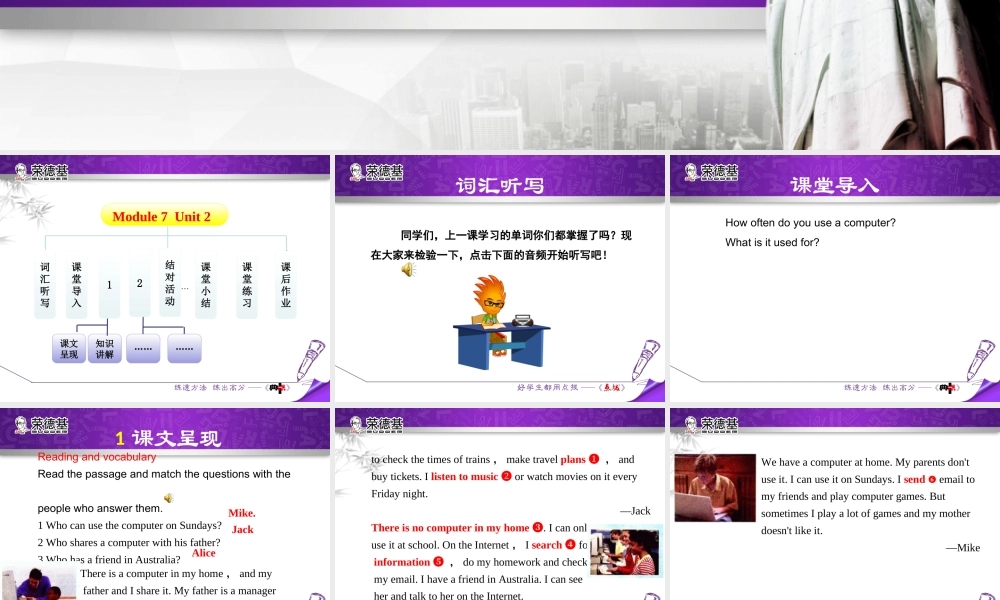
Task: Click the 结对活动 navigation box
Action: [170, 284]
